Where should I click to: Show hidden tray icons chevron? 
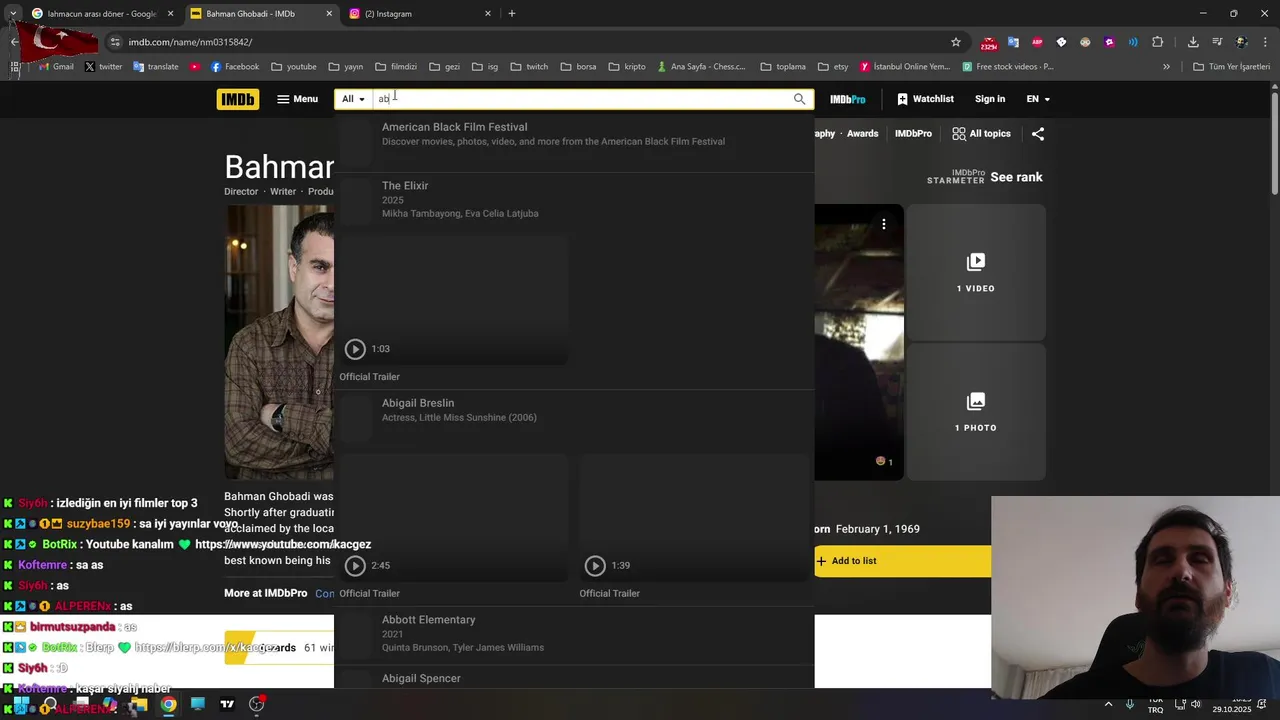(x=1108, y=704)
